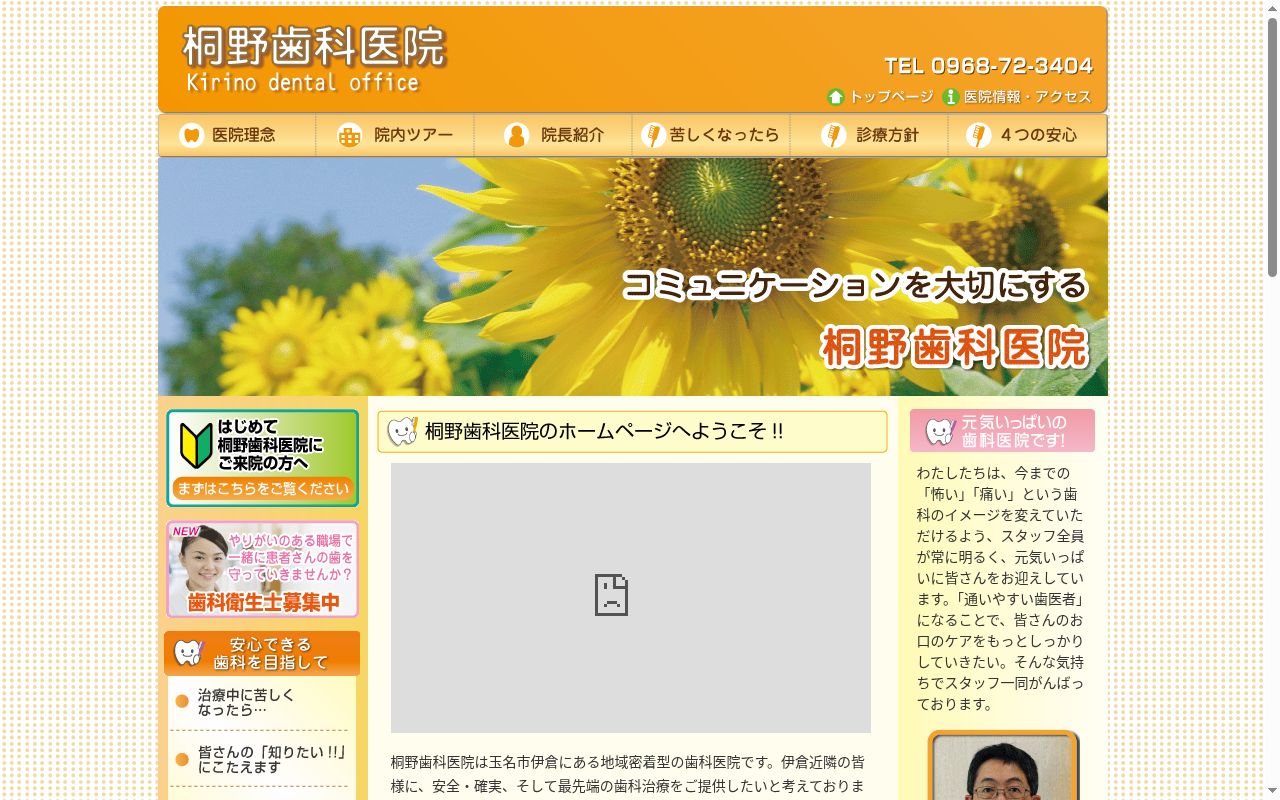
Task: Select 苦しくなったら in the navigation bar
Action: [x=711, y=135]
